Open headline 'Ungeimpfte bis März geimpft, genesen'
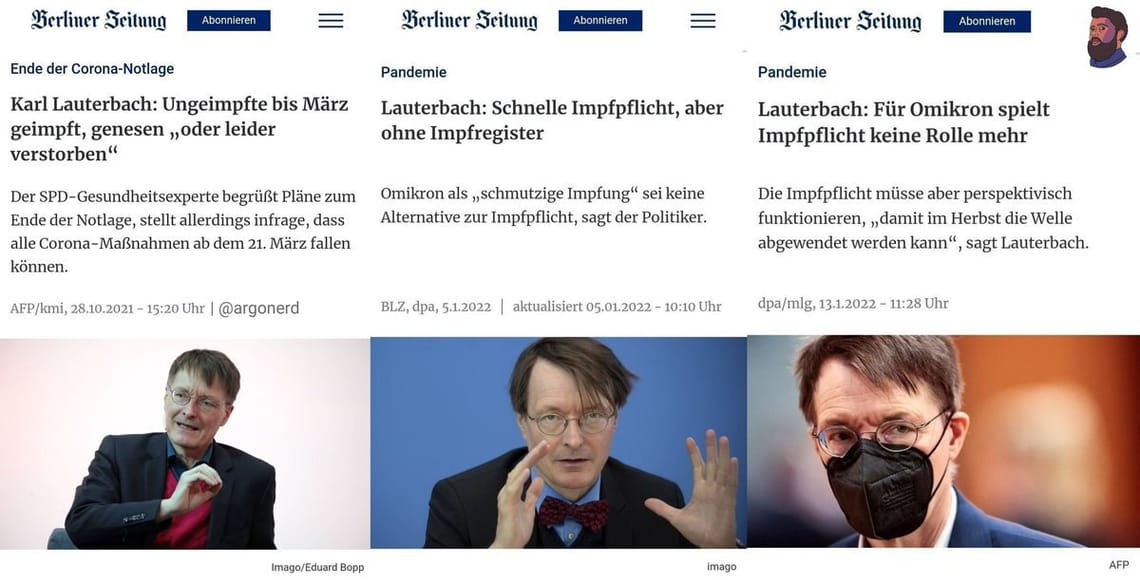This screenshot has width=1140, height=580. click(180, 129)
